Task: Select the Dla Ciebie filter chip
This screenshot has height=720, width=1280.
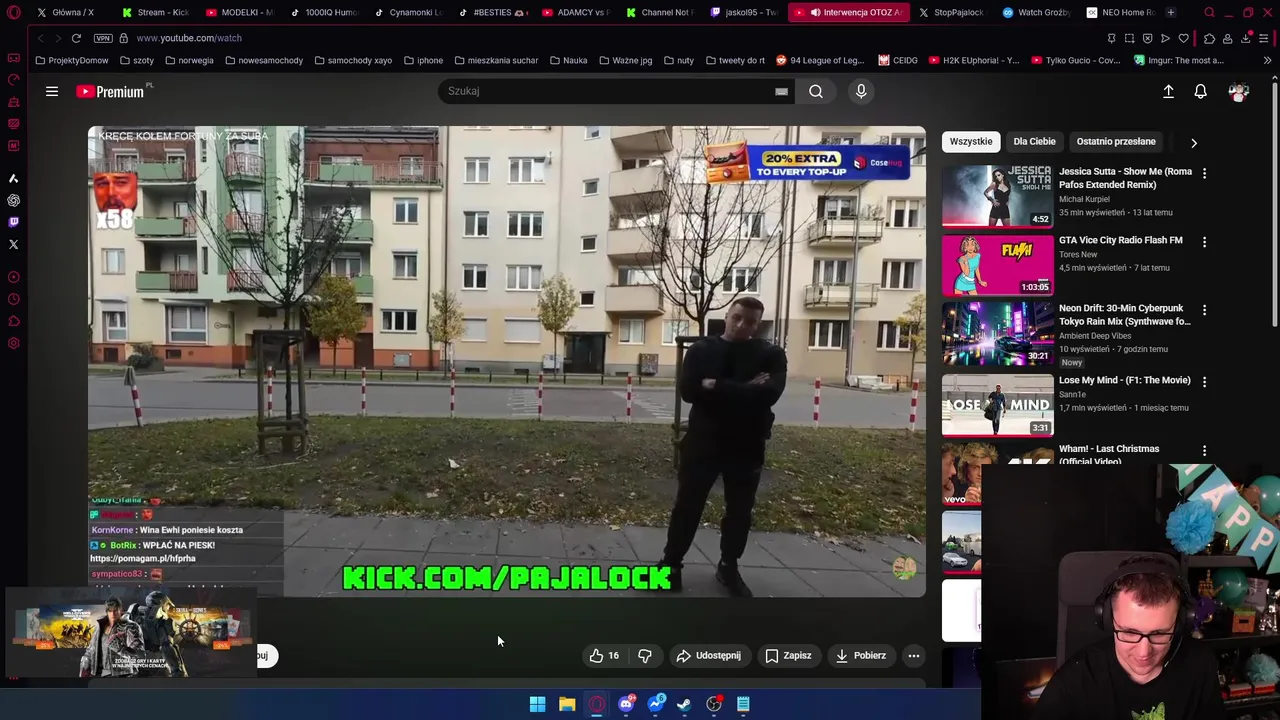Action: [1034, 142]
